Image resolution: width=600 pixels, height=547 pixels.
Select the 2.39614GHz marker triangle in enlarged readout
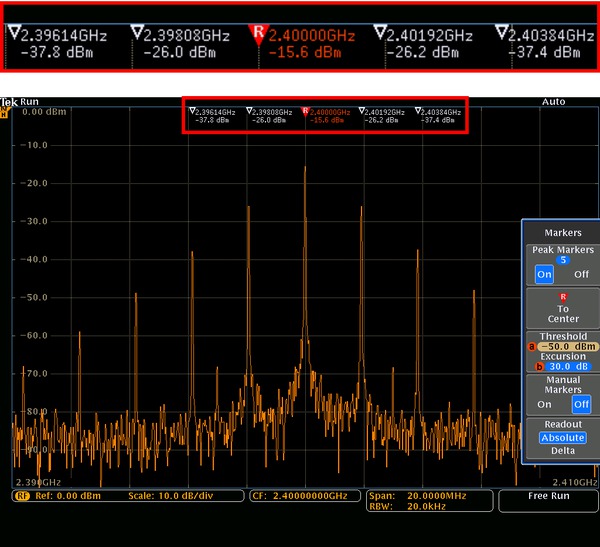coord(14,33)
